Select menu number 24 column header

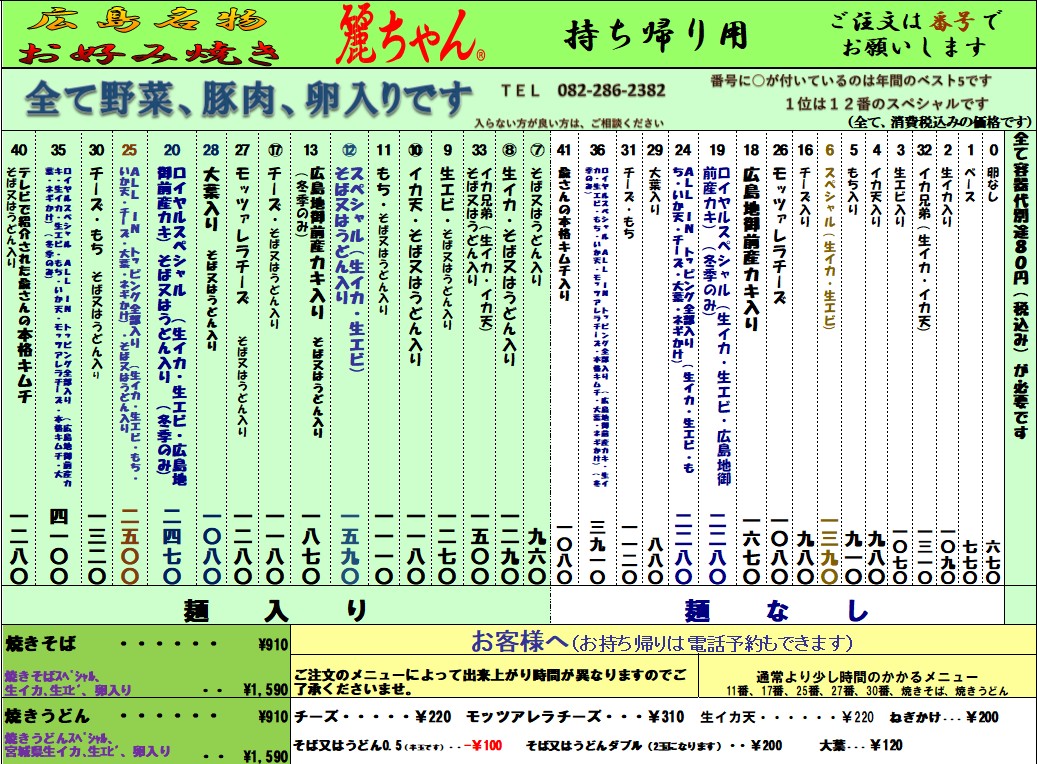tap(683, 150)
